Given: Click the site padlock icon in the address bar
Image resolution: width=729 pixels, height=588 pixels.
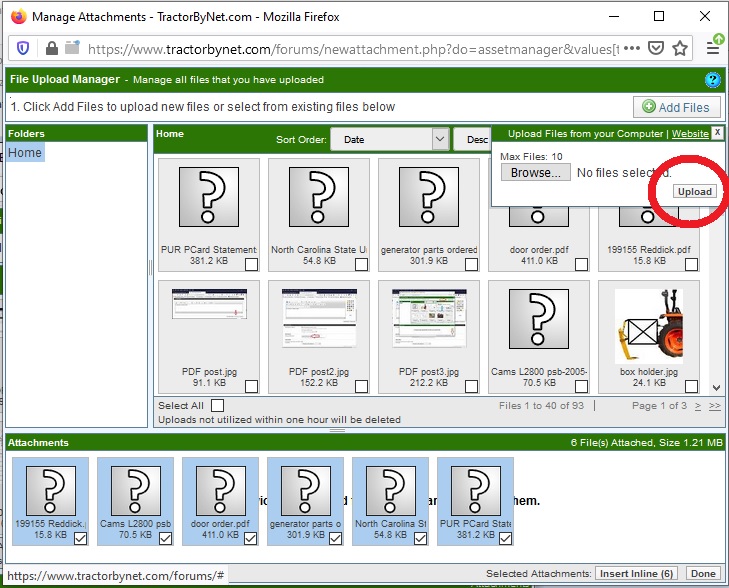Looking at the screenshot, I should tap(49, 48).
